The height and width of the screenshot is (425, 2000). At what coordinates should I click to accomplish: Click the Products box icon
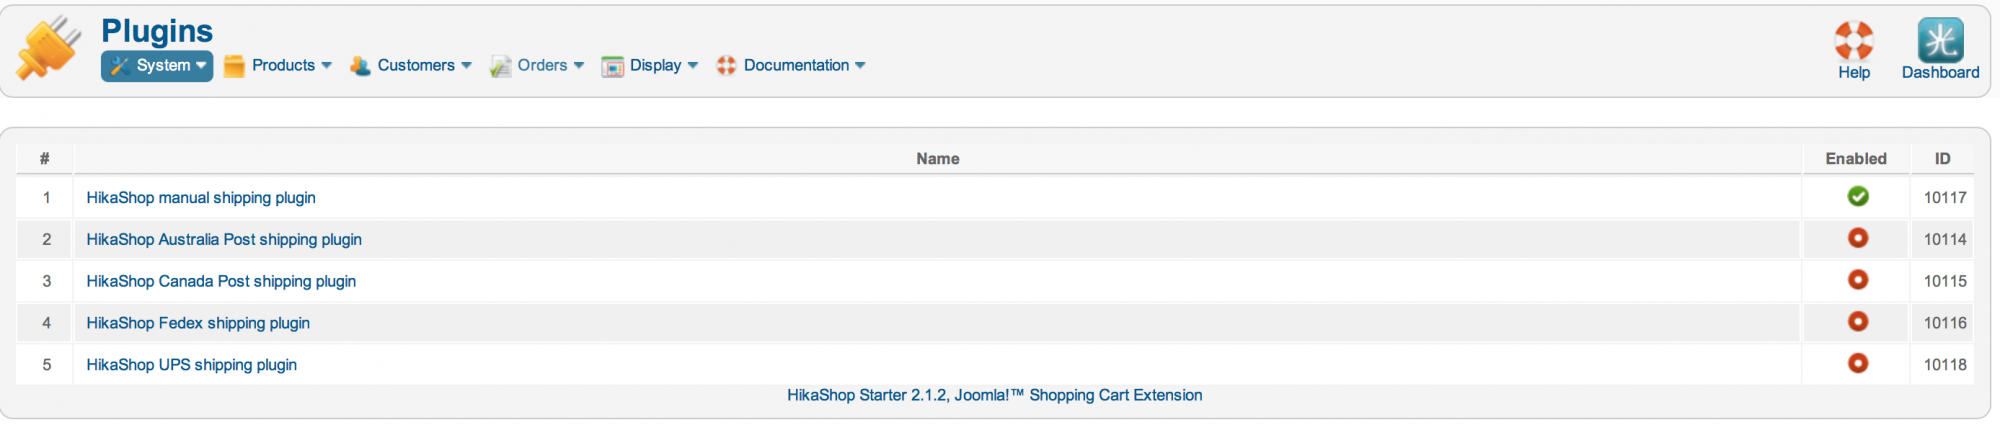click(x=234, y=66)
